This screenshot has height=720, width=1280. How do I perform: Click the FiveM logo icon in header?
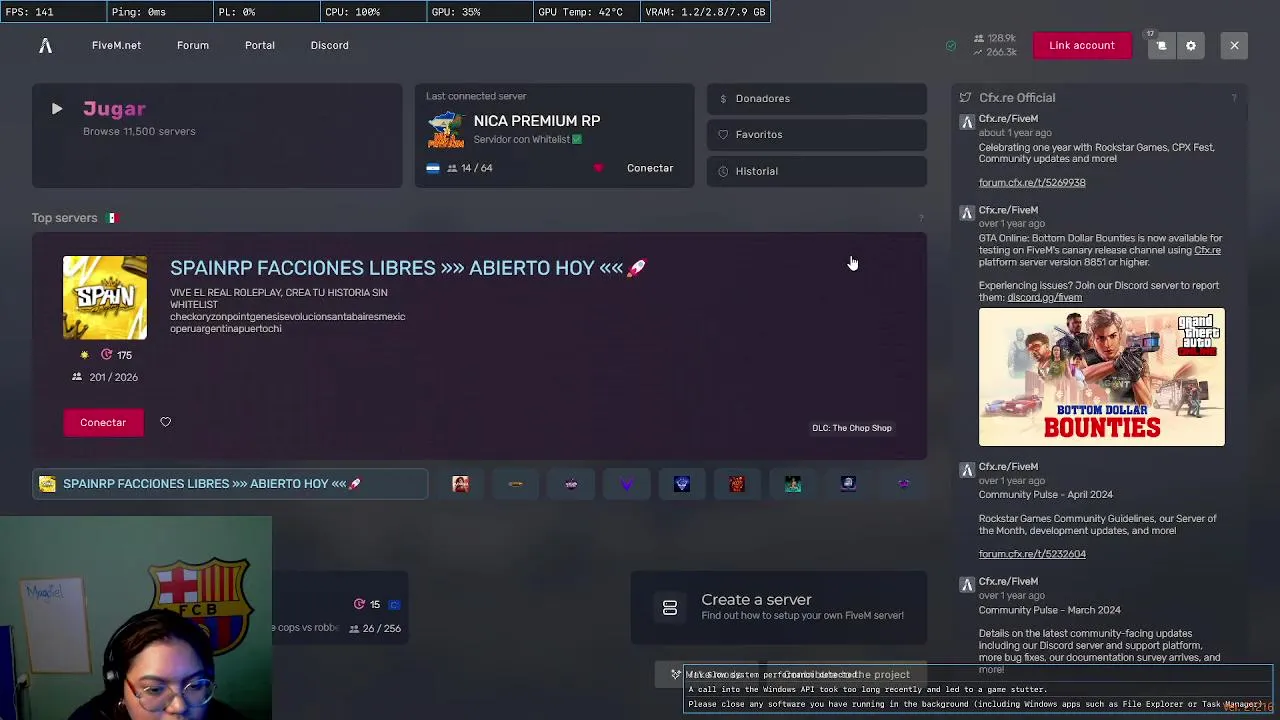point(45,45)
